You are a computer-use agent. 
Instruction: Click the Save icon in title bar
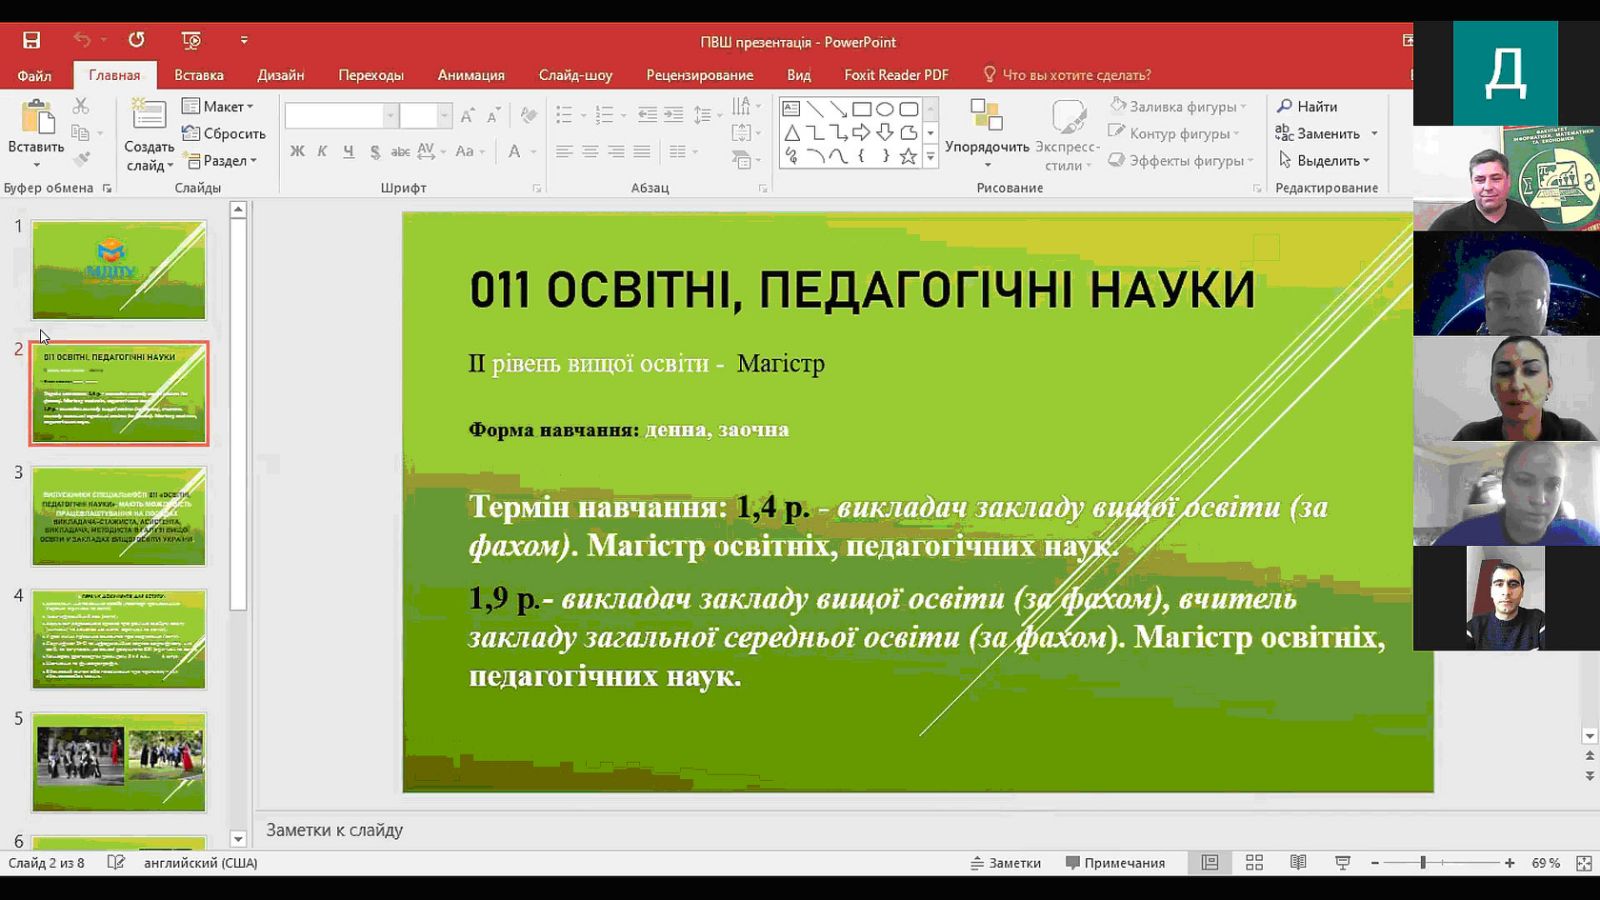click(x=32, y=40)
